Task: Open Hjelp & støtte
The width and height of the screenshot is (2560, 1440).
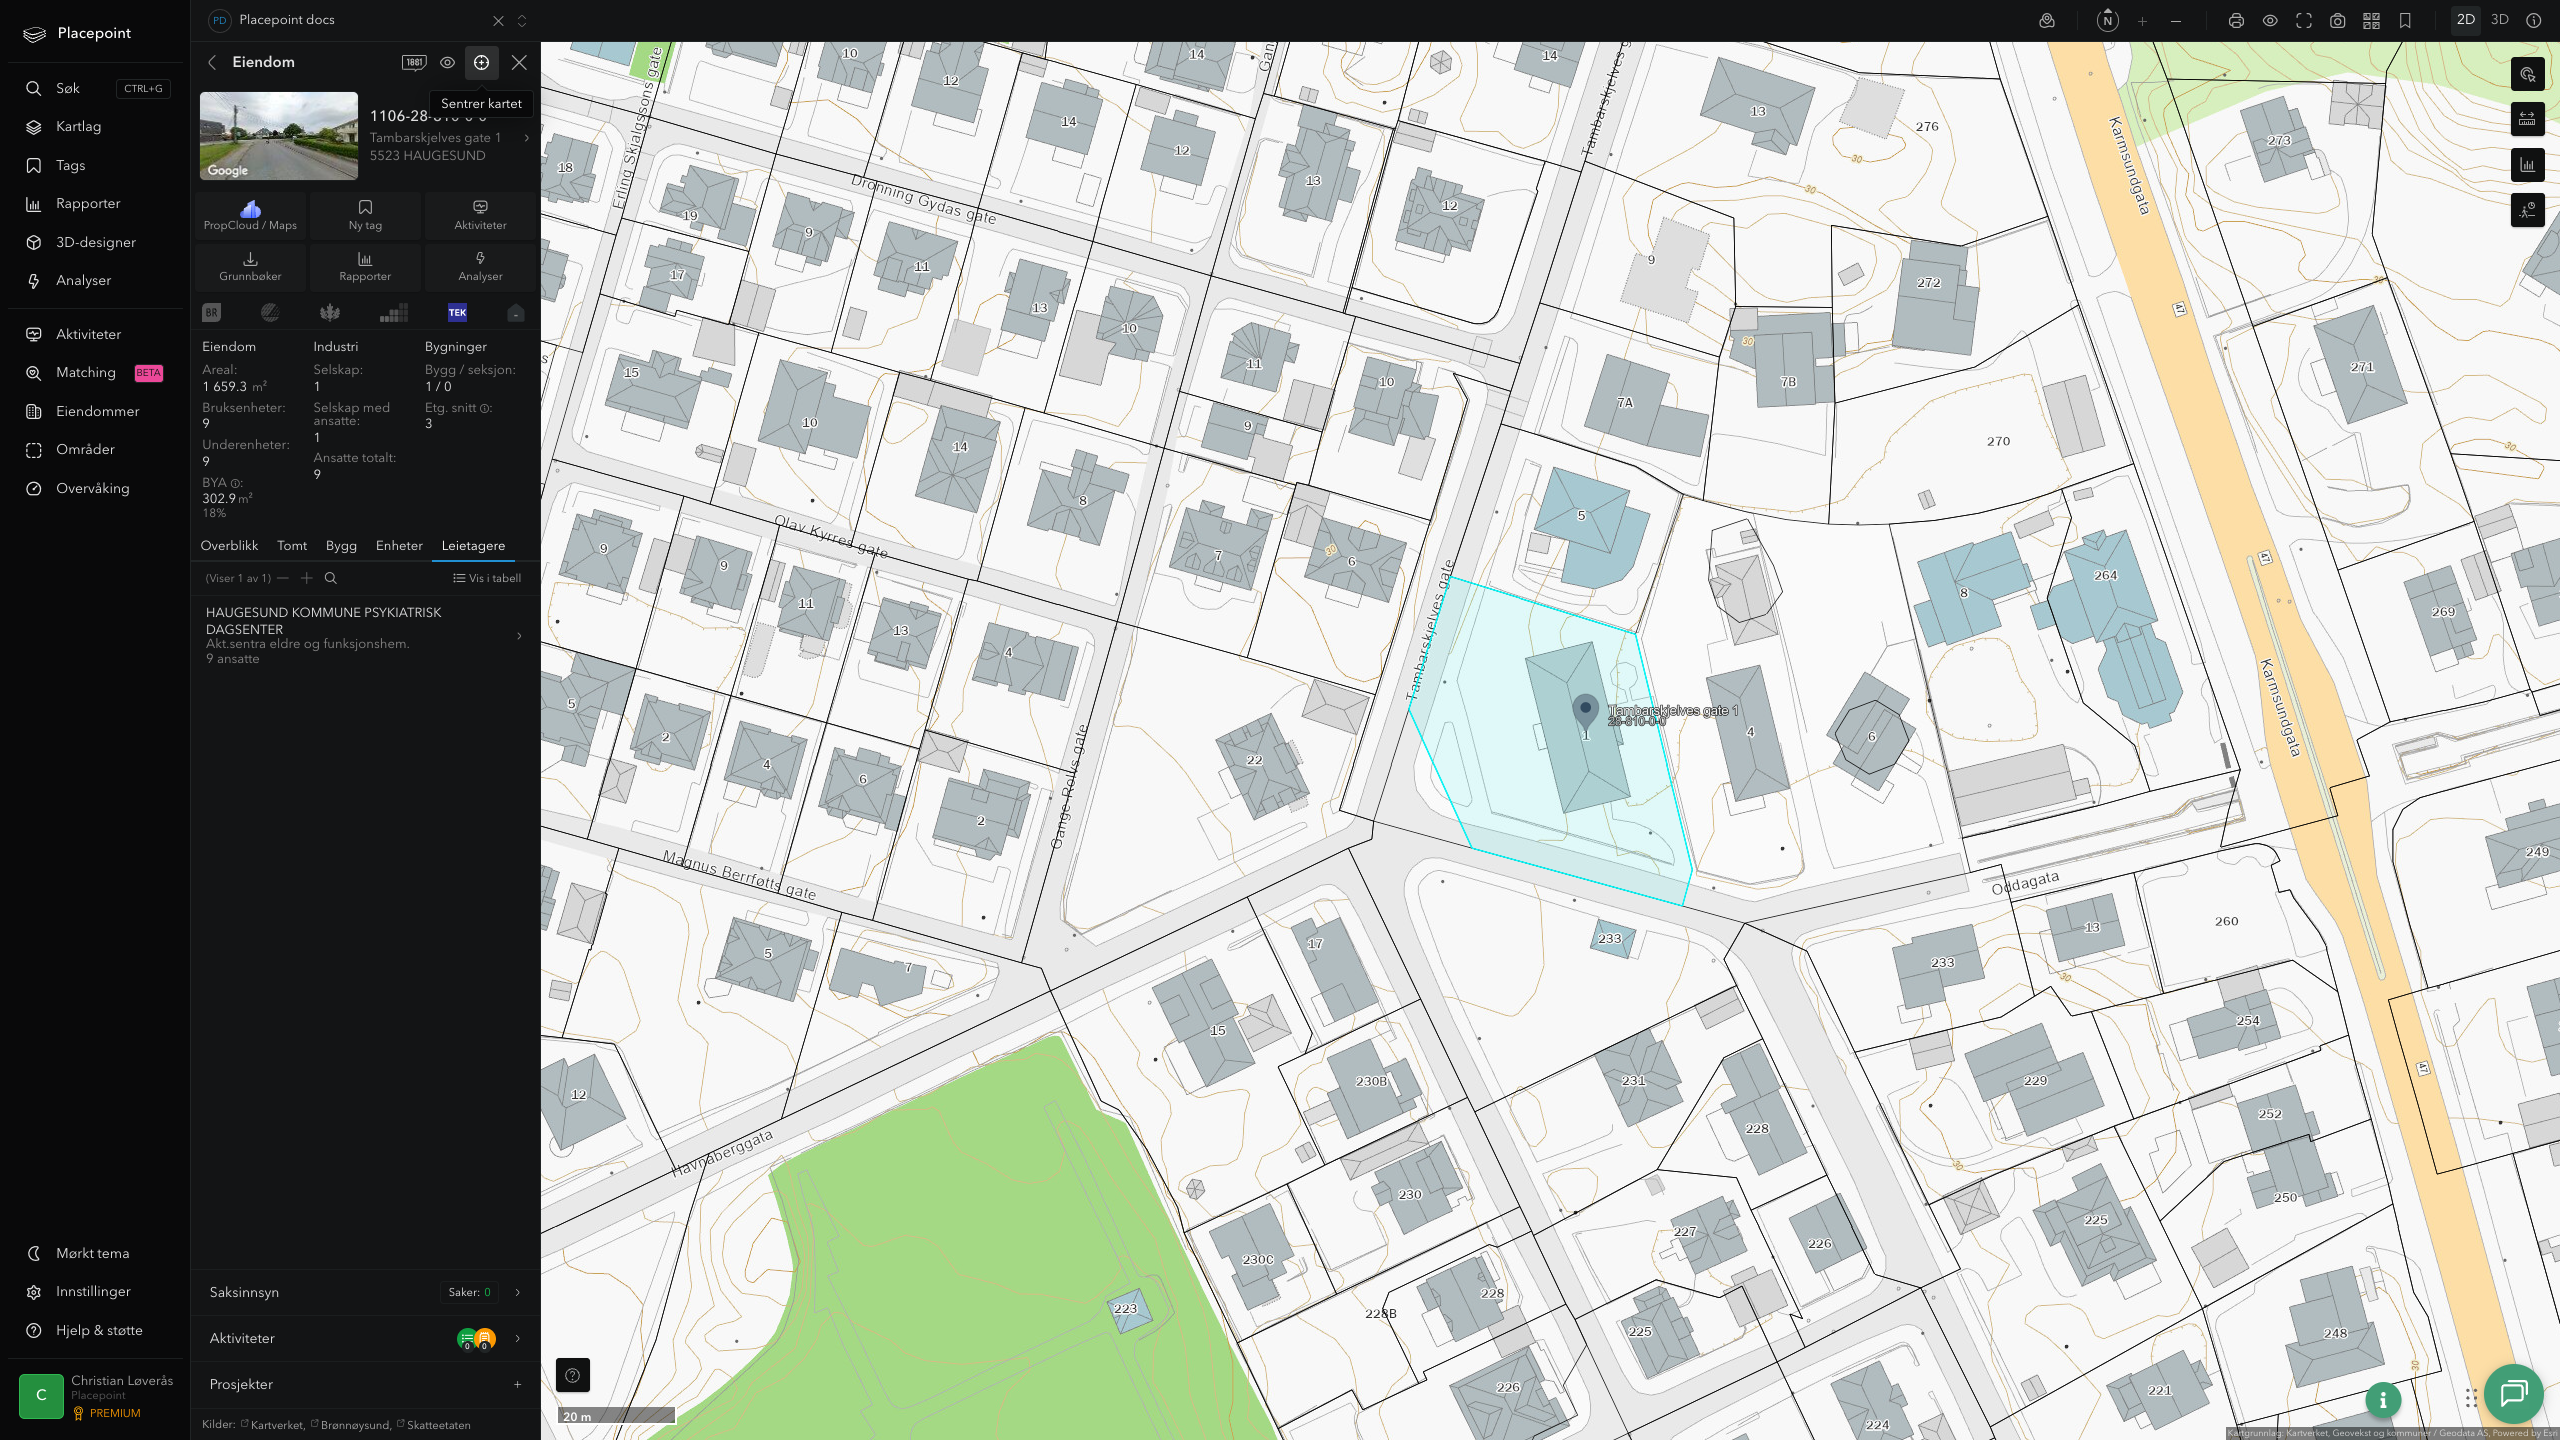Action: point(97,1330)
